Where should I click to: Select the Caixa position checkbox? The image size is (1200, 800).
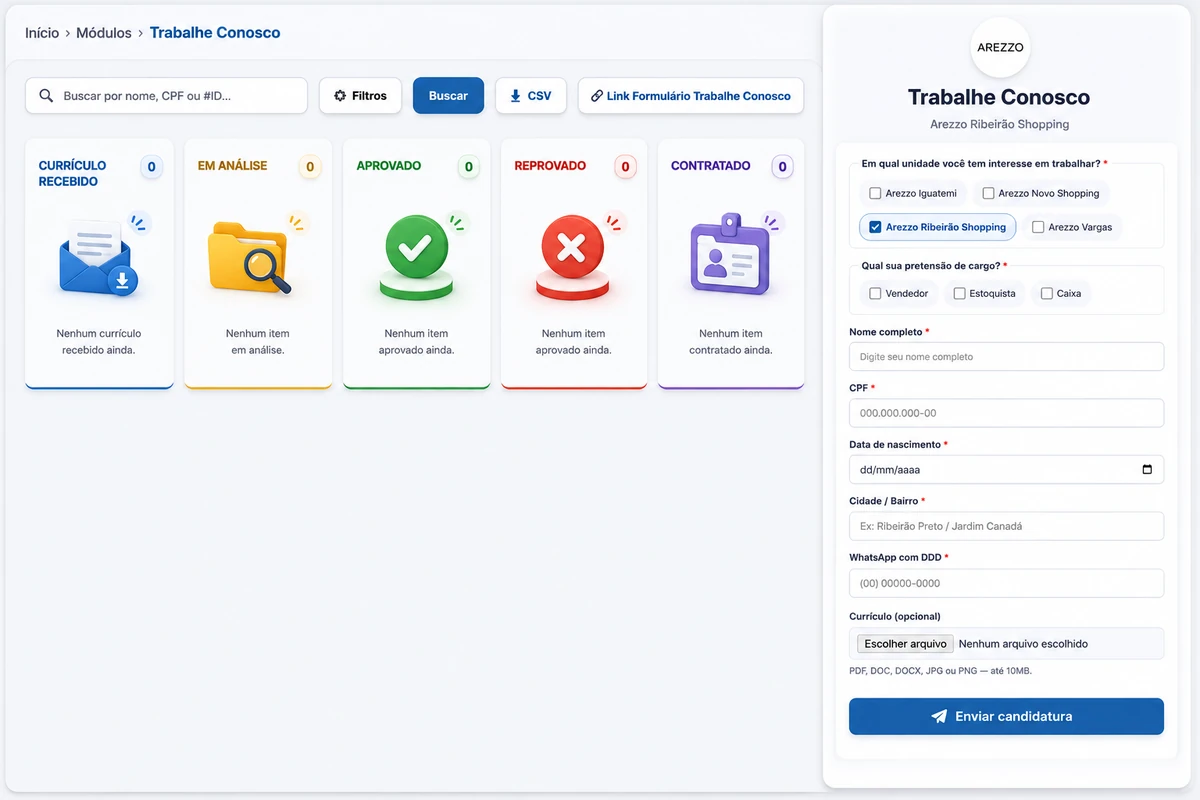click(1047, 294)
